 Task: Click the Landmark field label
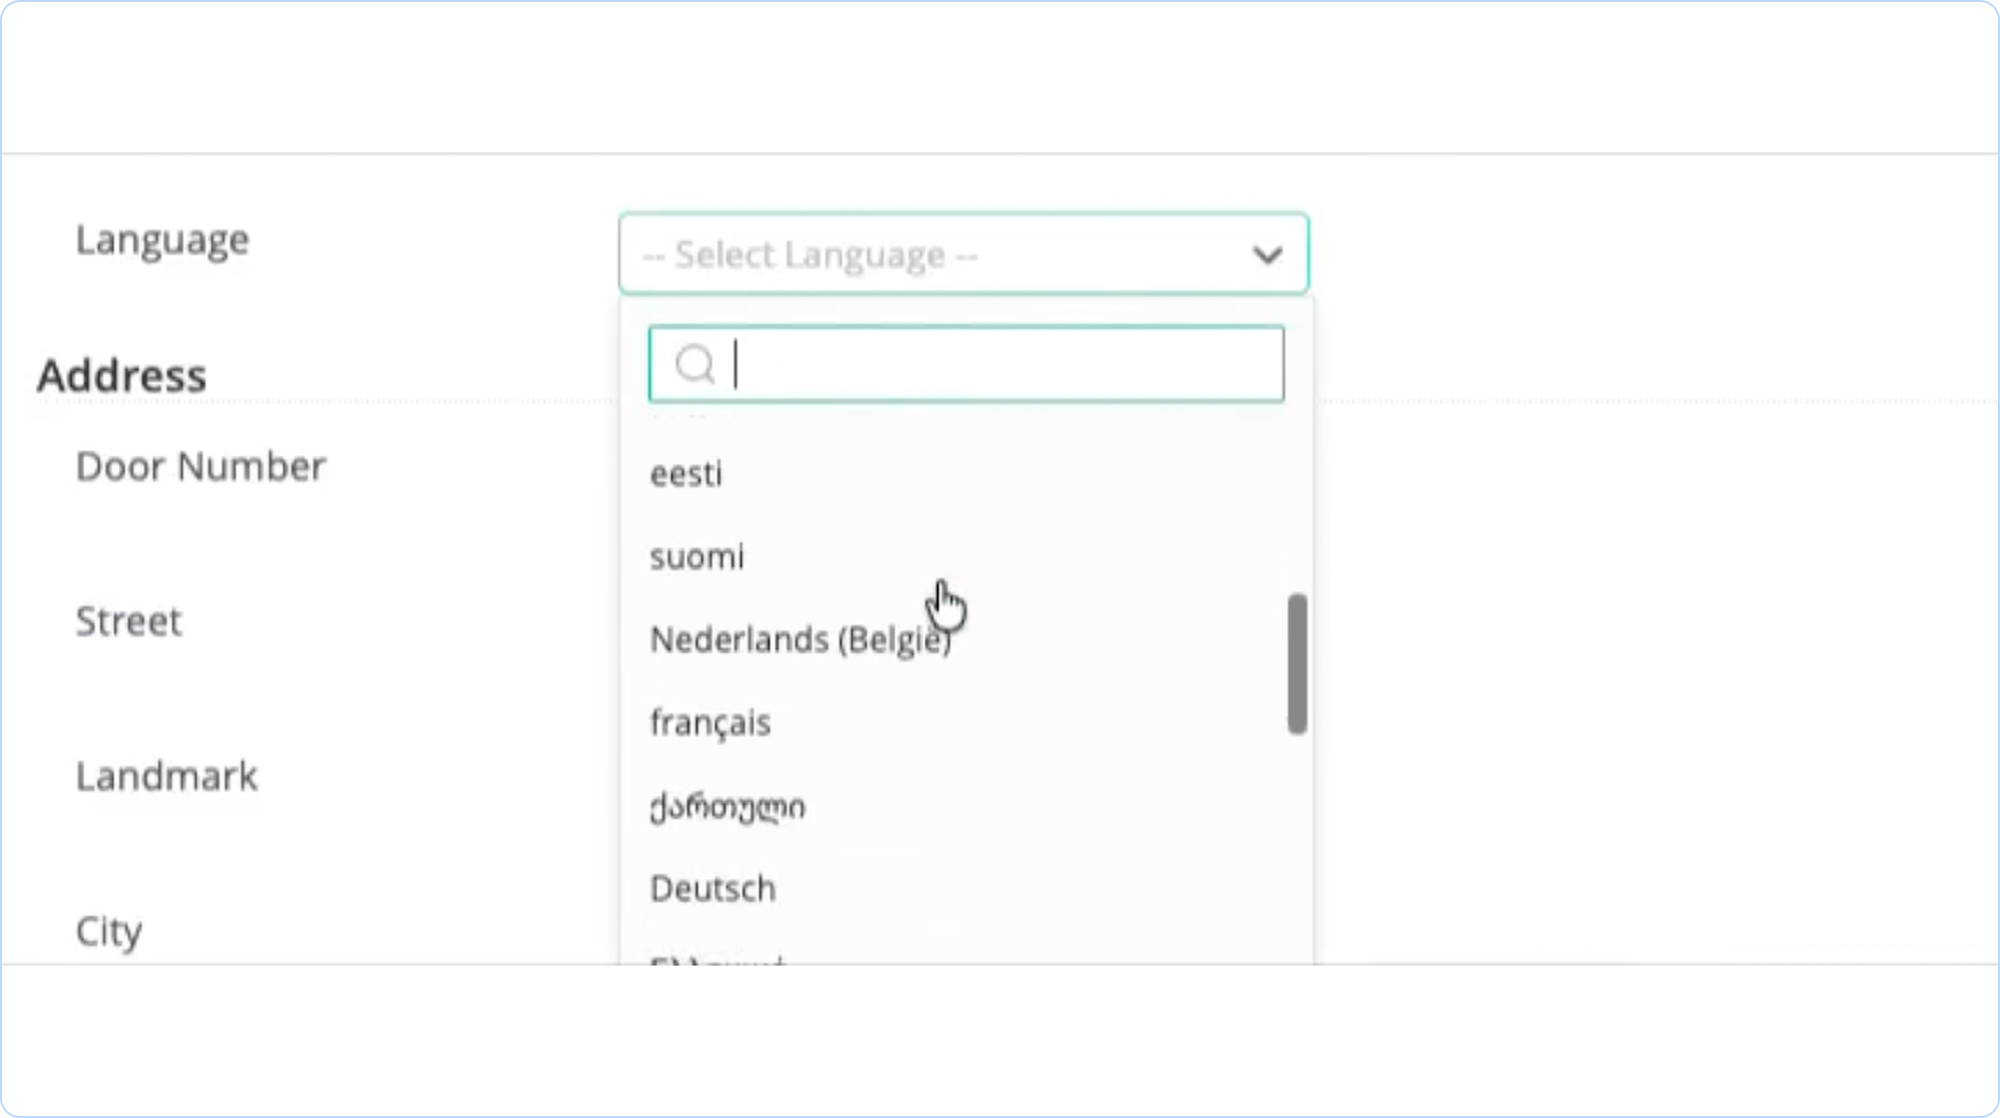pyautogui.click(x=167, y=776)
